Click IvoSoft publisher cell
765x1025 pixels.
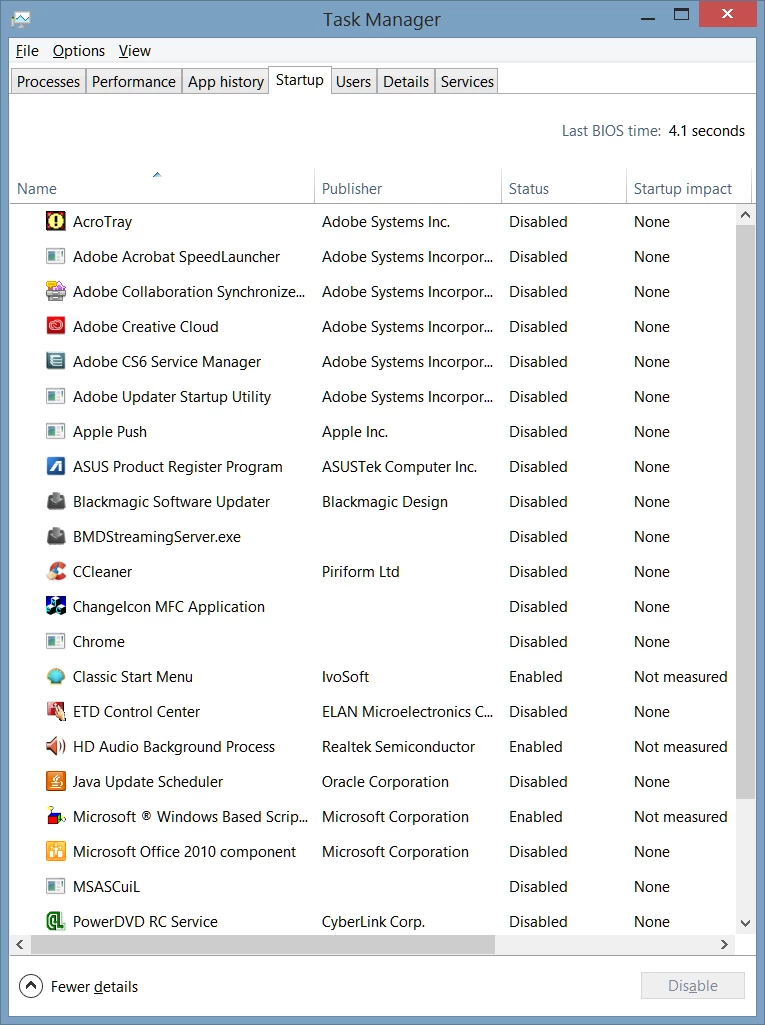pos(345,677)
